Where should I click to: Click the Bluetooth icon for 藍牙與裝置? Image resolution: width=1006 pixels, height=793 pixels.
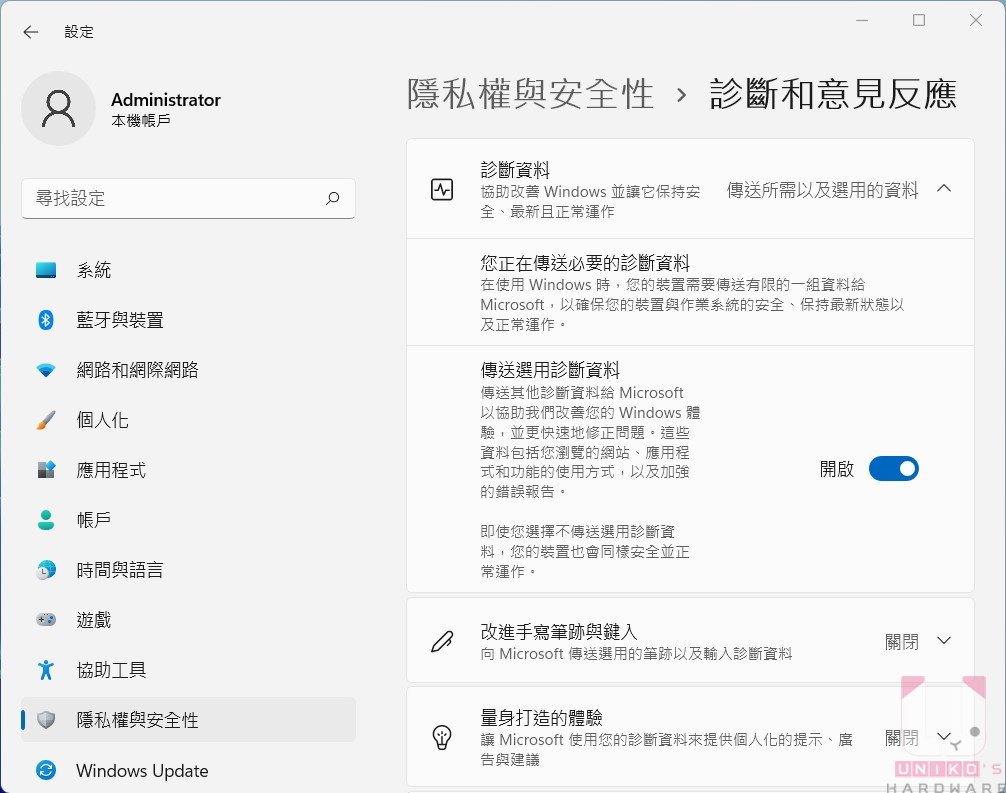[x=46, y=320]
